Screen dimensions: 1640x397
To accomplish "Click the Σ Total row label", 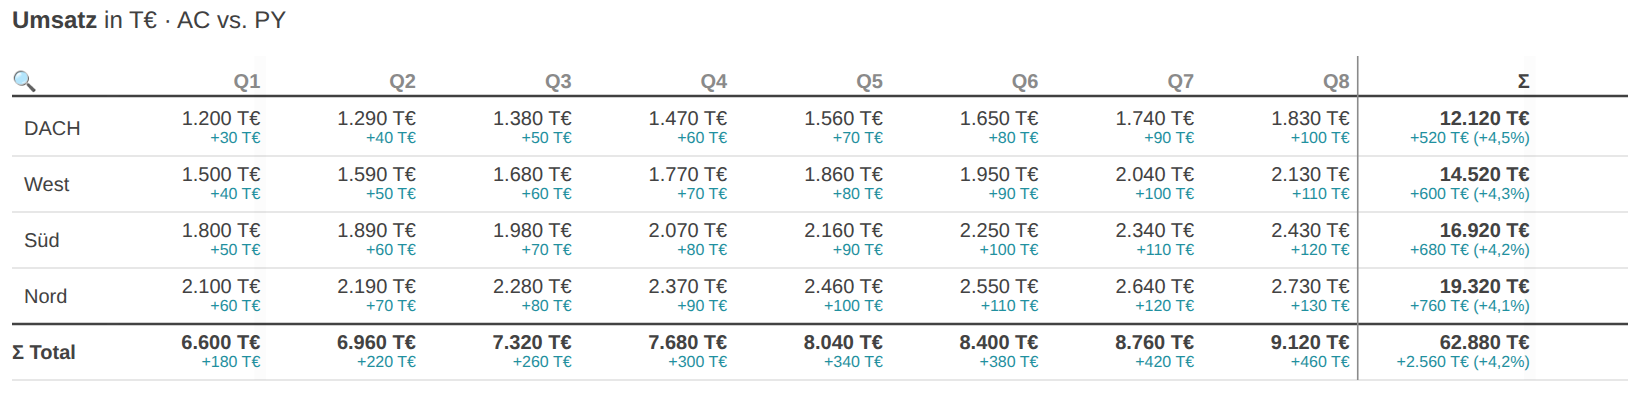I will tap(43, 352).
